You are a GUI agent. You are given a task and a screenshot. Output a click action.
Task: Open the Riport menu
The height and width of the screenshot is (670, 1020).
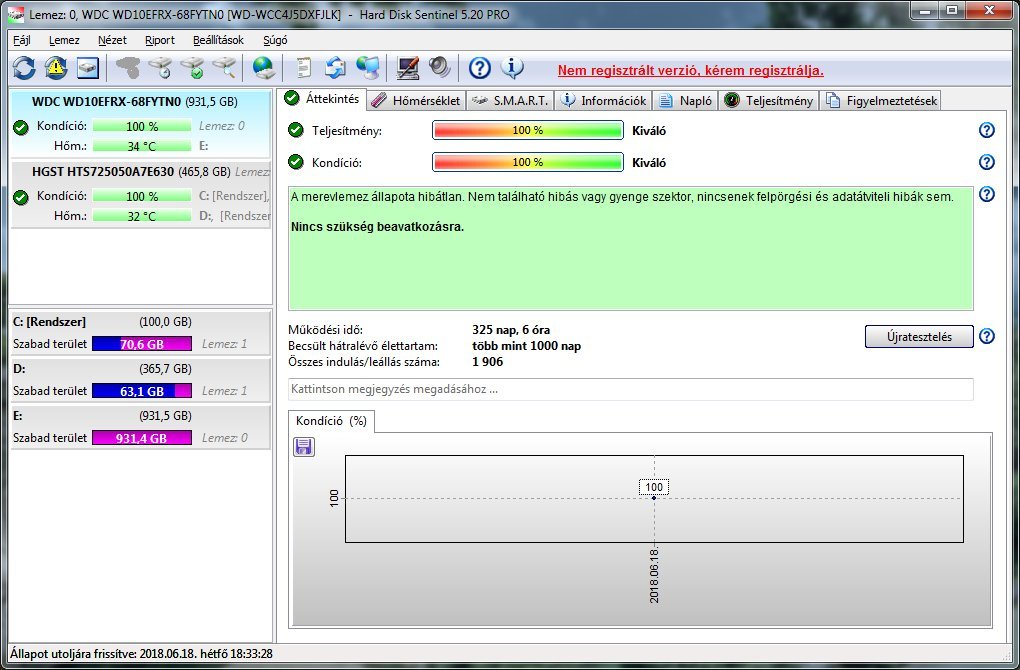point(160,40)
